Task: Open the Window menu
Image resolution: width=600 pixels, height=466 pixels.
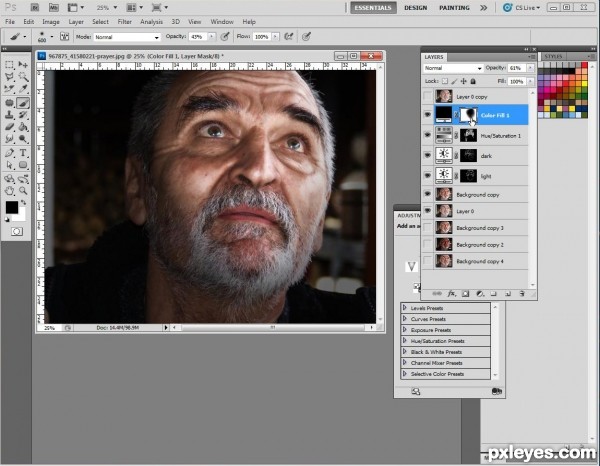Action: pos(222,22)
